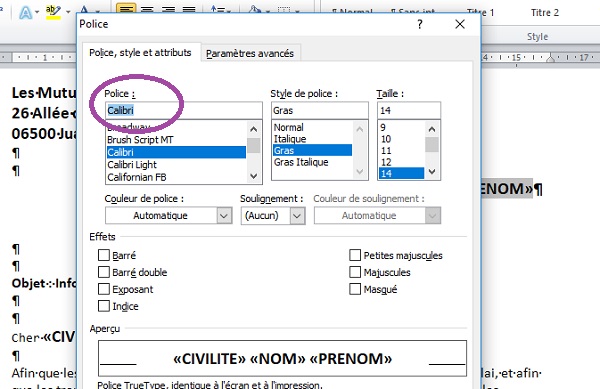Close the Police dialog with the X
The height and width of the screenshot is (389, 600).
click(460, 24)
